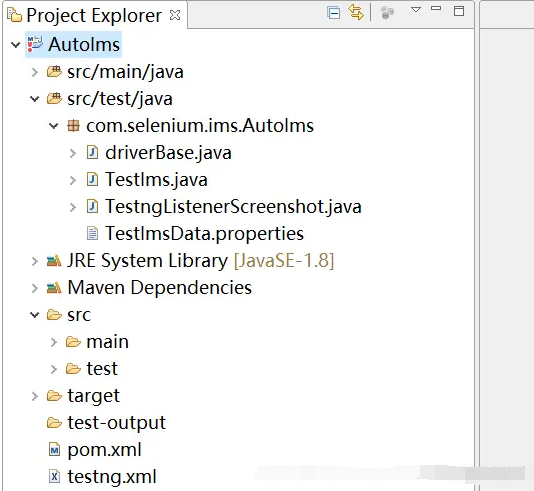The image size is (534, 491).
Task: Click the JRE System Library icon
Action: point(54,260)
